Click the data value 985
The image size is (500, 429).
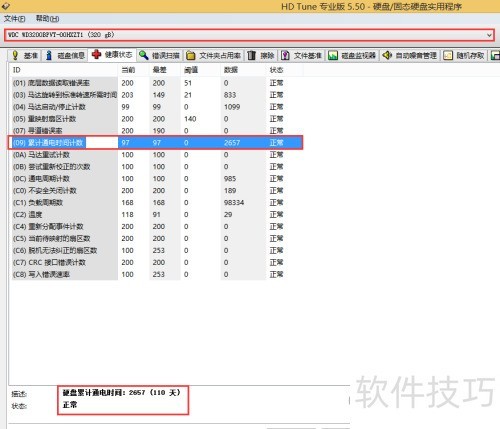coord(230,179)
